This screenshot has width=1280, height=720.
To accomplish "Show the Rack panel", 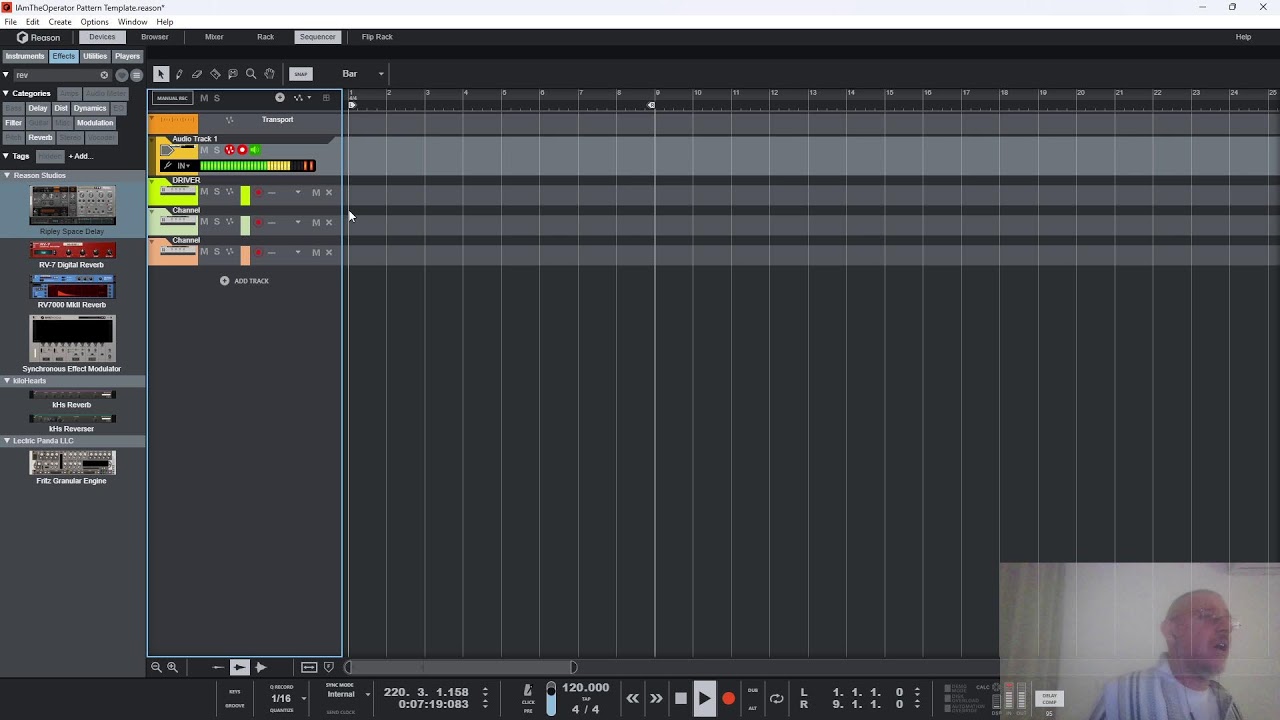I will (x=265, y=37).
